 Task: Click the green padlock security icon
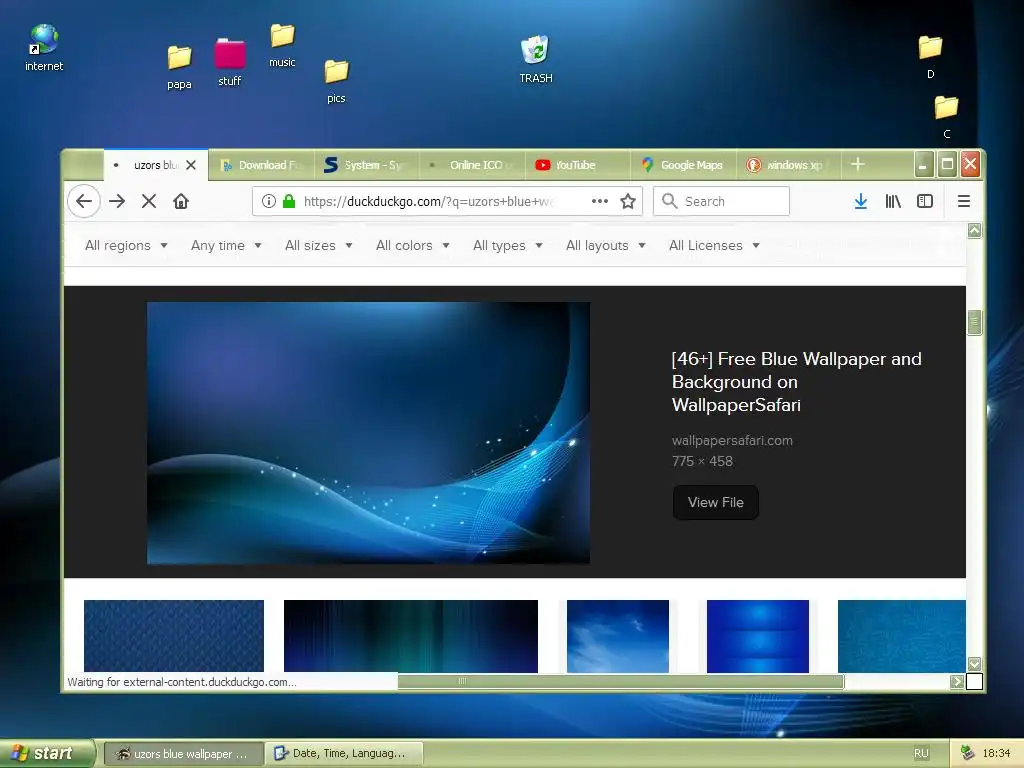tap(289, 201)
